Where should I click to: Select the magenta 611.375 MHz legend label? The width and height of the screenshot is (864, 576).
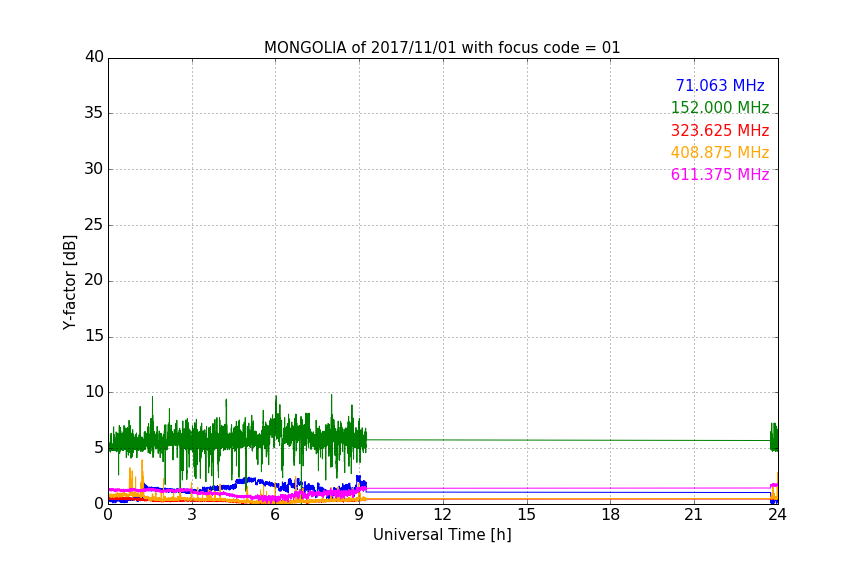pos(720,175)
